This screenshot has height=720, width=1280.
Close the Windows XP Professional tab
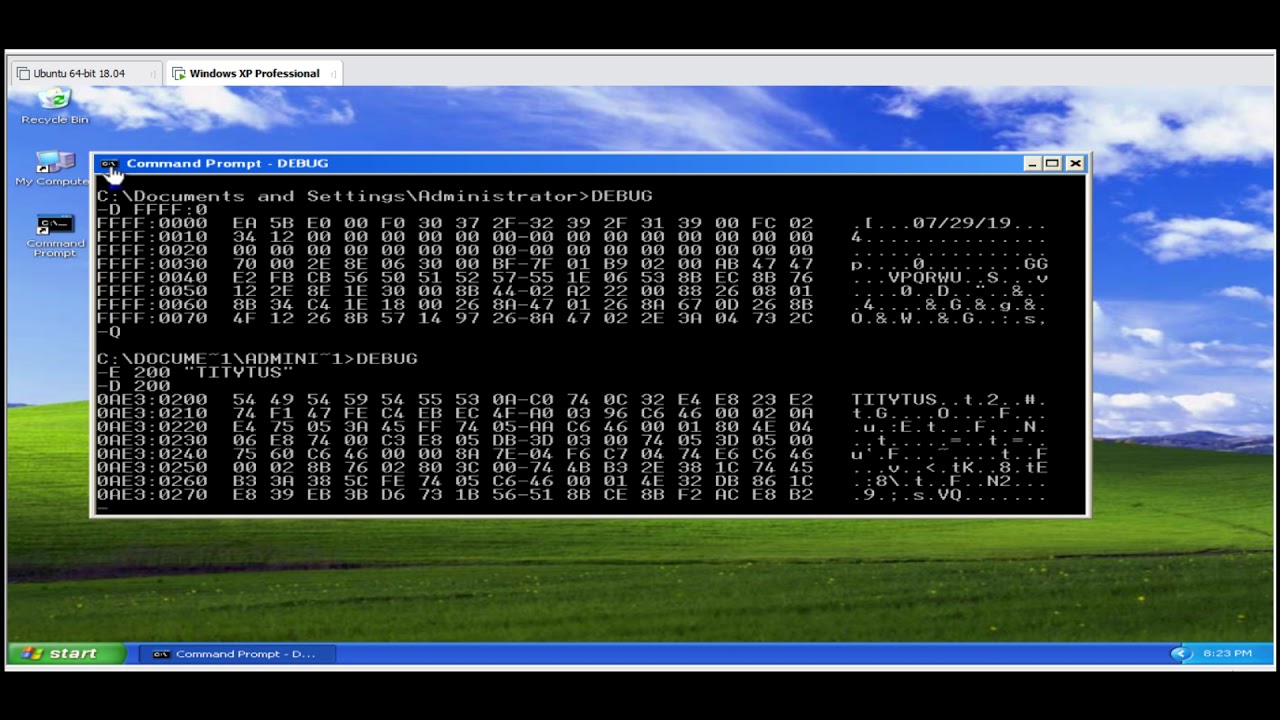pyautogui.click(x=333, y=74)
